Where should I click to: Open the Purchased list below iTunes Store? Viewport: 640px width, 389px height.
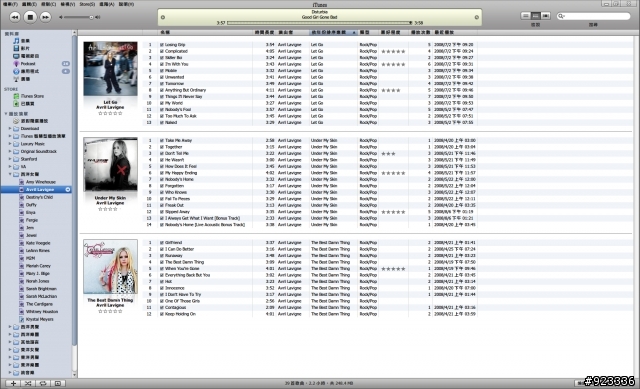click(24, 104)
